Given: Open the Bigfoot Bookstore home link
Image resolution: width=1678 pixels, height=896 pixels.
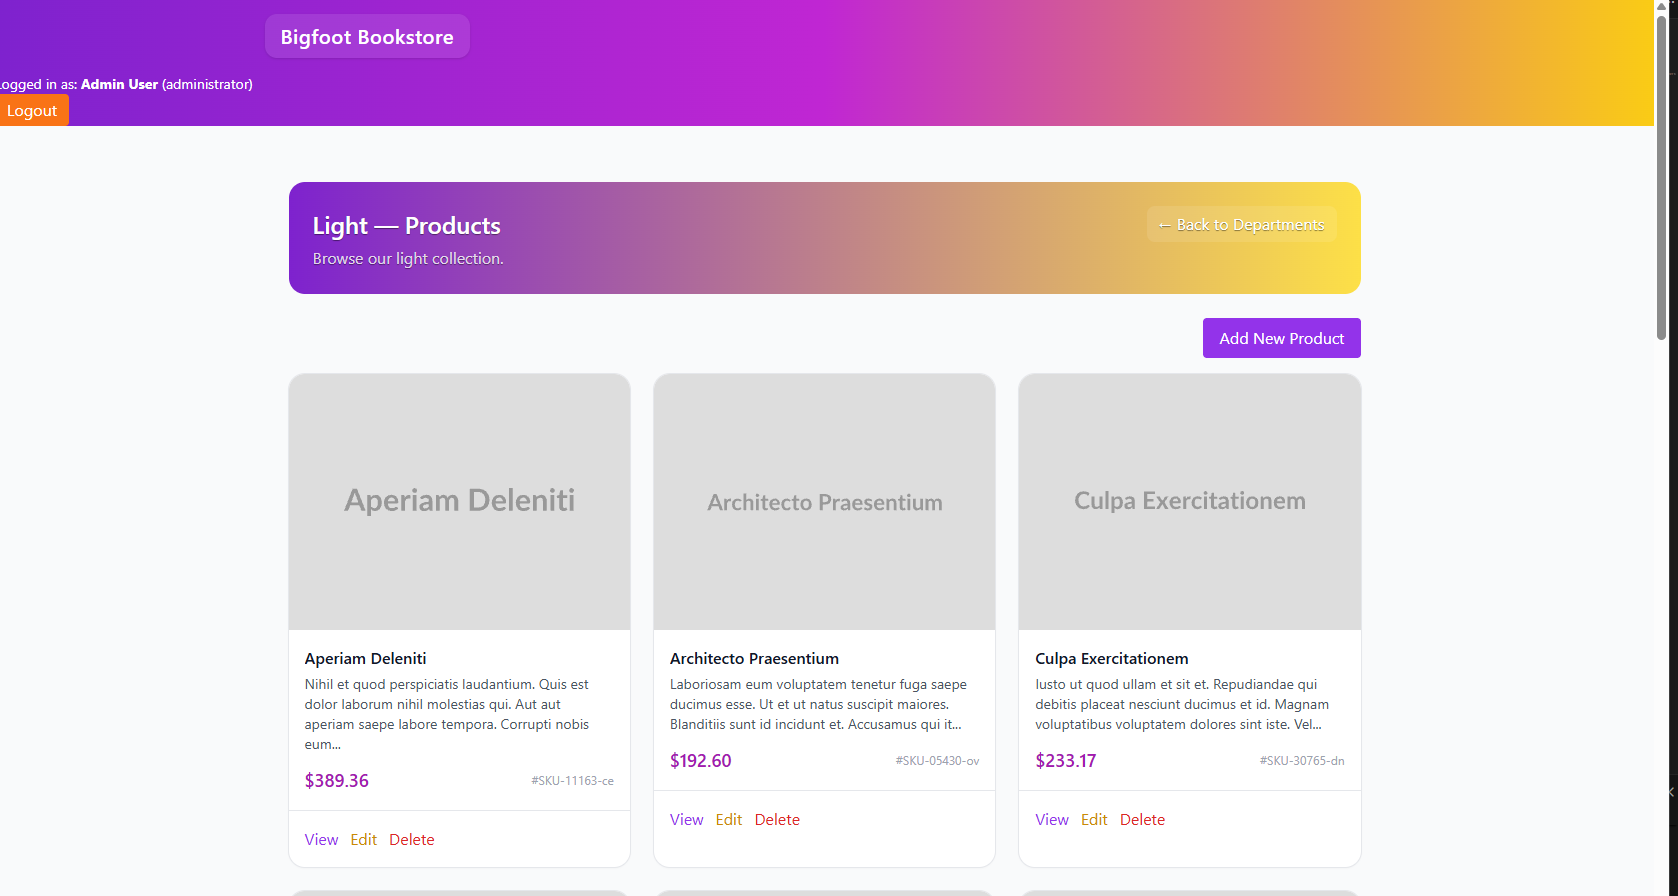Looking at the screenshot, I should point(367,37).
